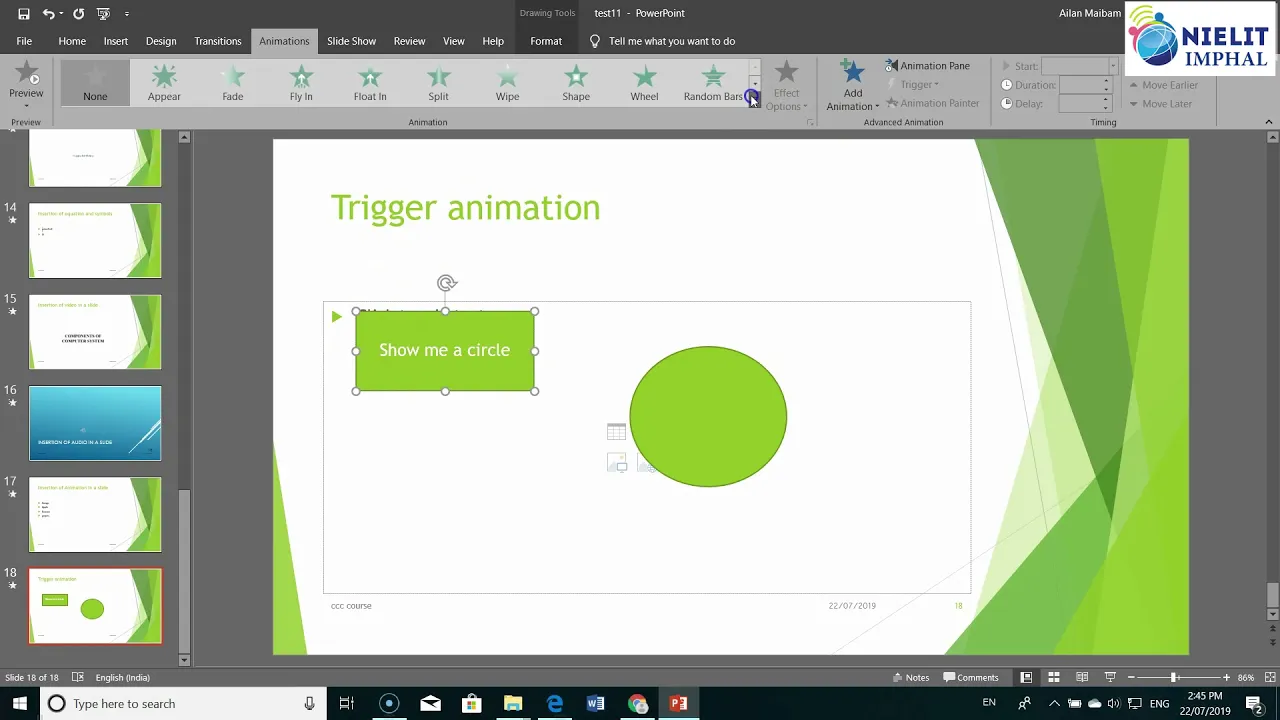The image size is (1280, 720).
Task: Select slide 18 thumbnail
Action: pos(95,606)
